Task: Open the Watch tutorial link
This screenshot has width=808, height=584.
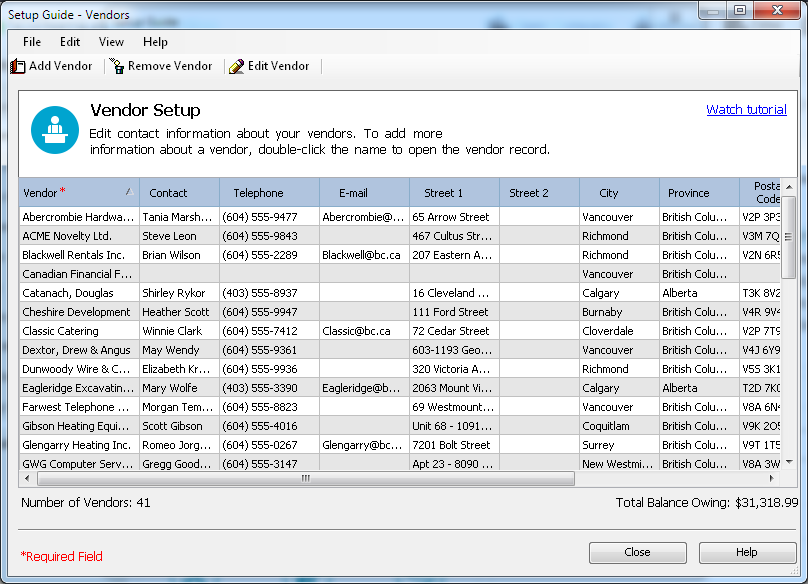Action: pyautogui.click(x=746, y=110)
